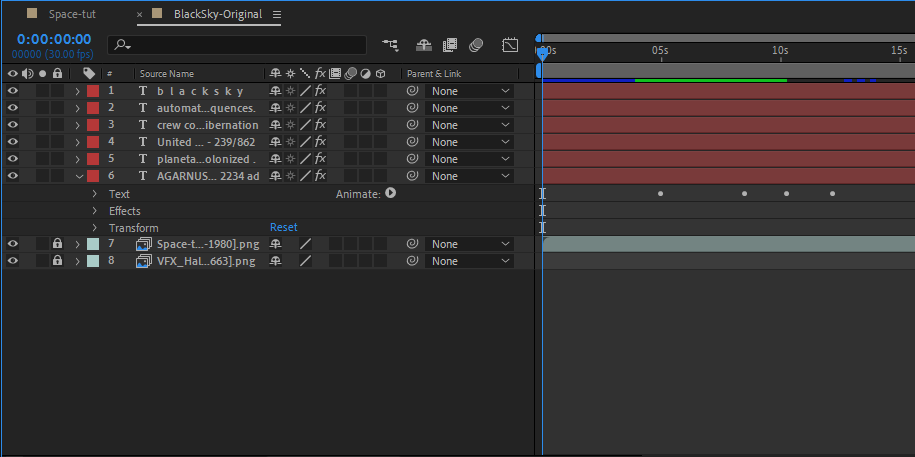This screenshot has width=915, height=457.
Task: Click the fx switch on blacksky layer
Action: pyautogui.click(x=320, y=91)
